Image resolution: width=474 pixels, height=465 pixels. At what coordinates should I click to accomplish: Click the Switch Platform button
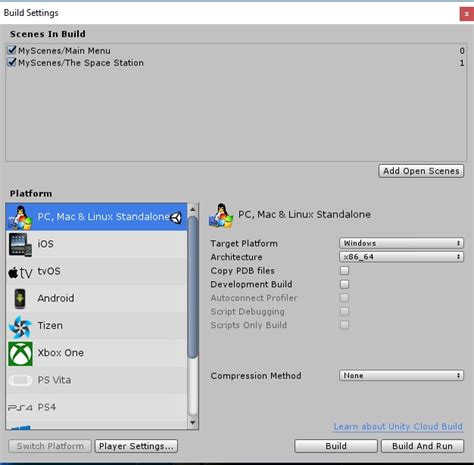[x=50, y=446]
